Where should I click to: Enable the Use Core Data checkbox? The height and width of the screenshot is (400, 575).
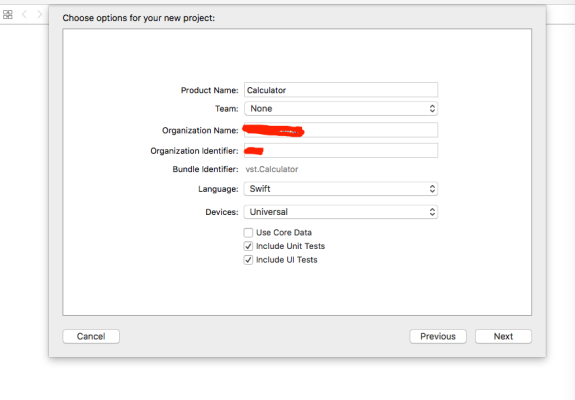[x=248, y=233]
